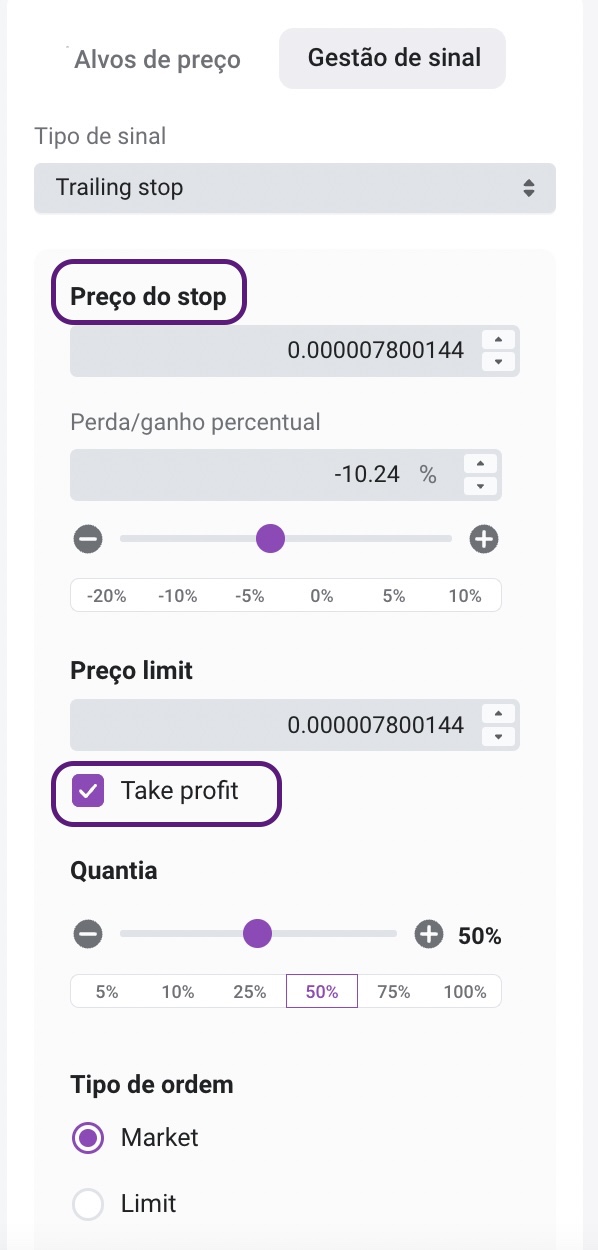Click the plus icon of the Quantia slider
Screen dimensions: 598x1250
pyautogui.click(x=429, y=935)
